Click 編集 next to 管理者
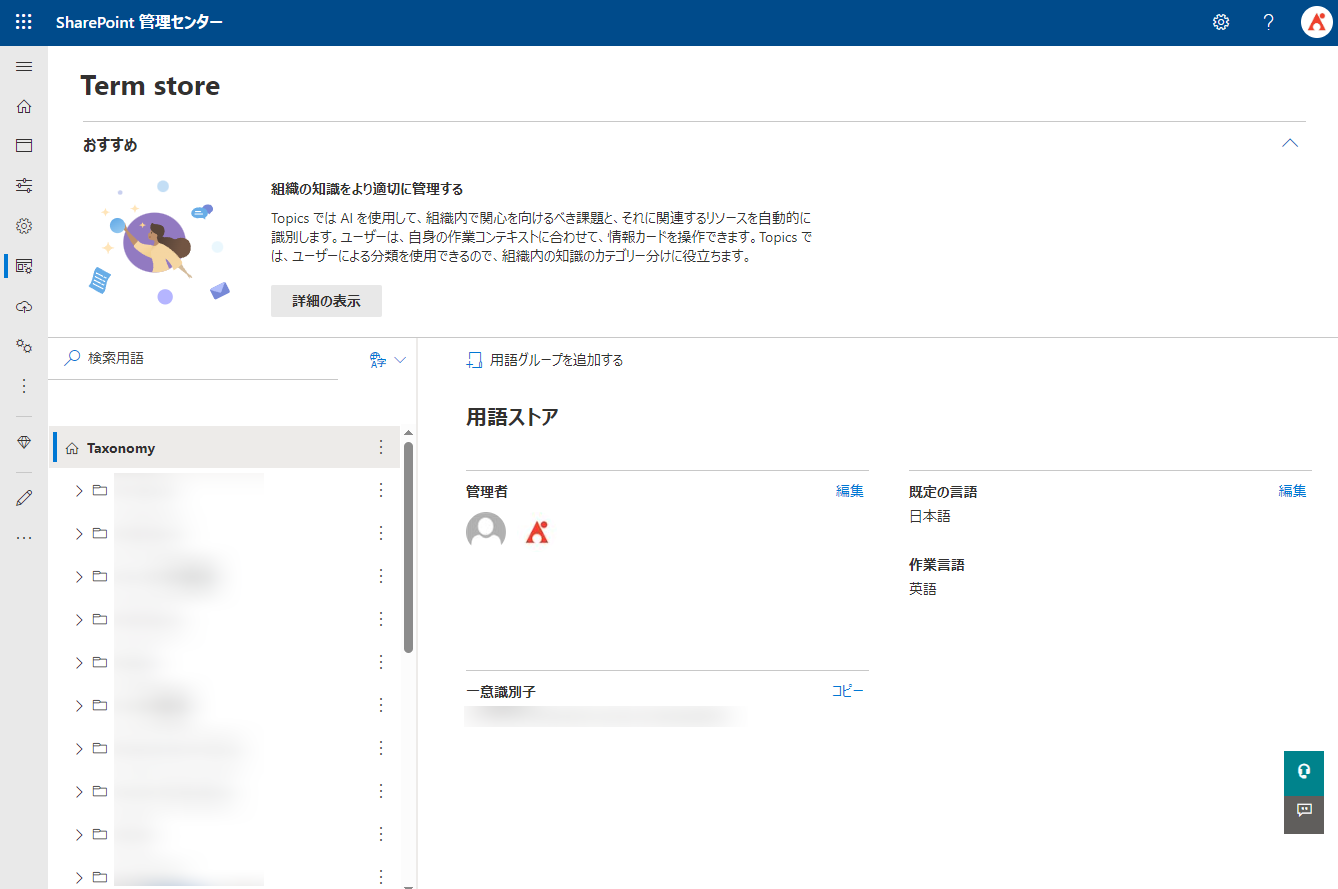Viewport: 1338px width, 889px height. click(850, 491)
